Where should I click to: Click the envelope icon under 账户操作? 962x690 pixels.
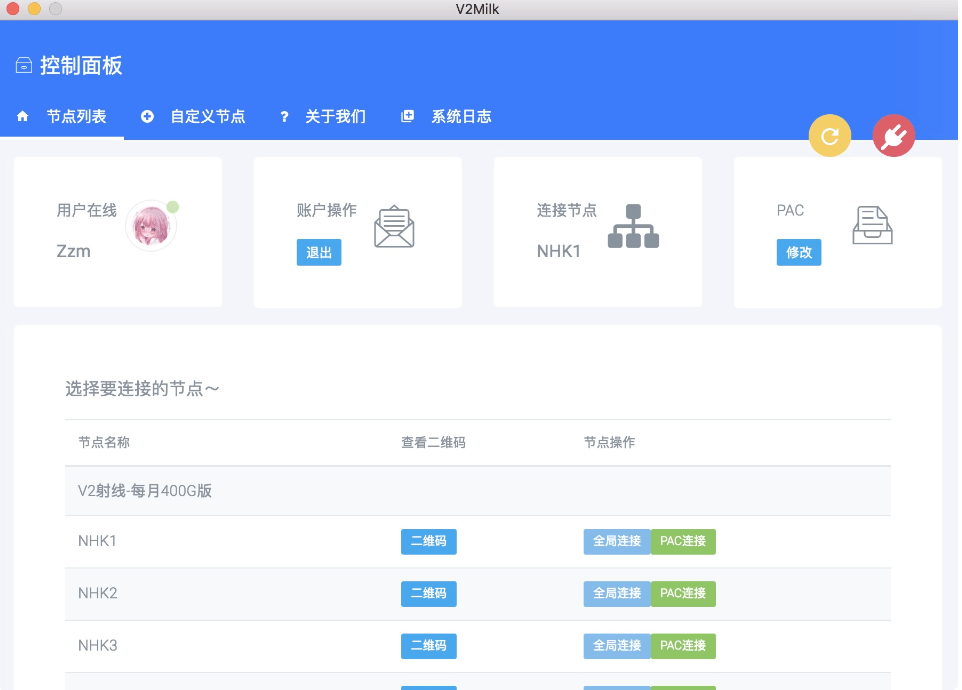394,227
